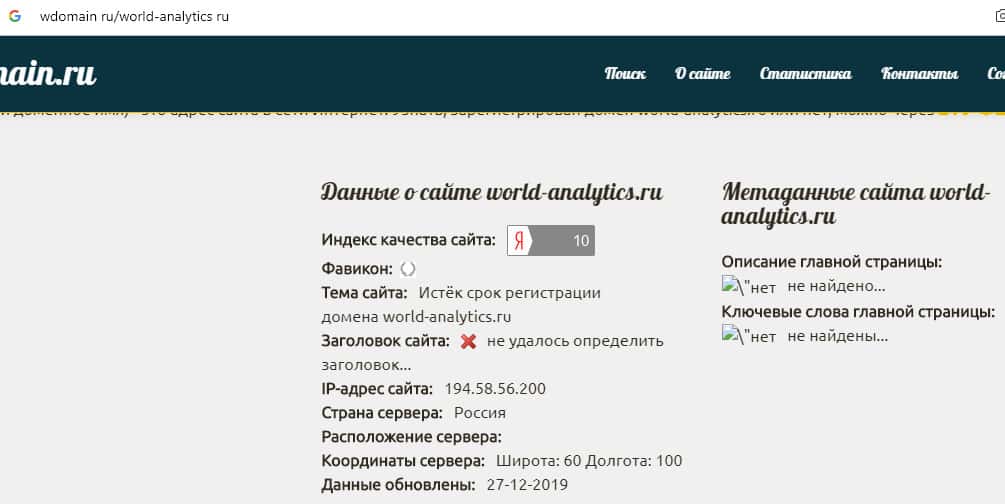Click the favicon loading spinner icon
The image size is (1005, 504).
(408, 269)
